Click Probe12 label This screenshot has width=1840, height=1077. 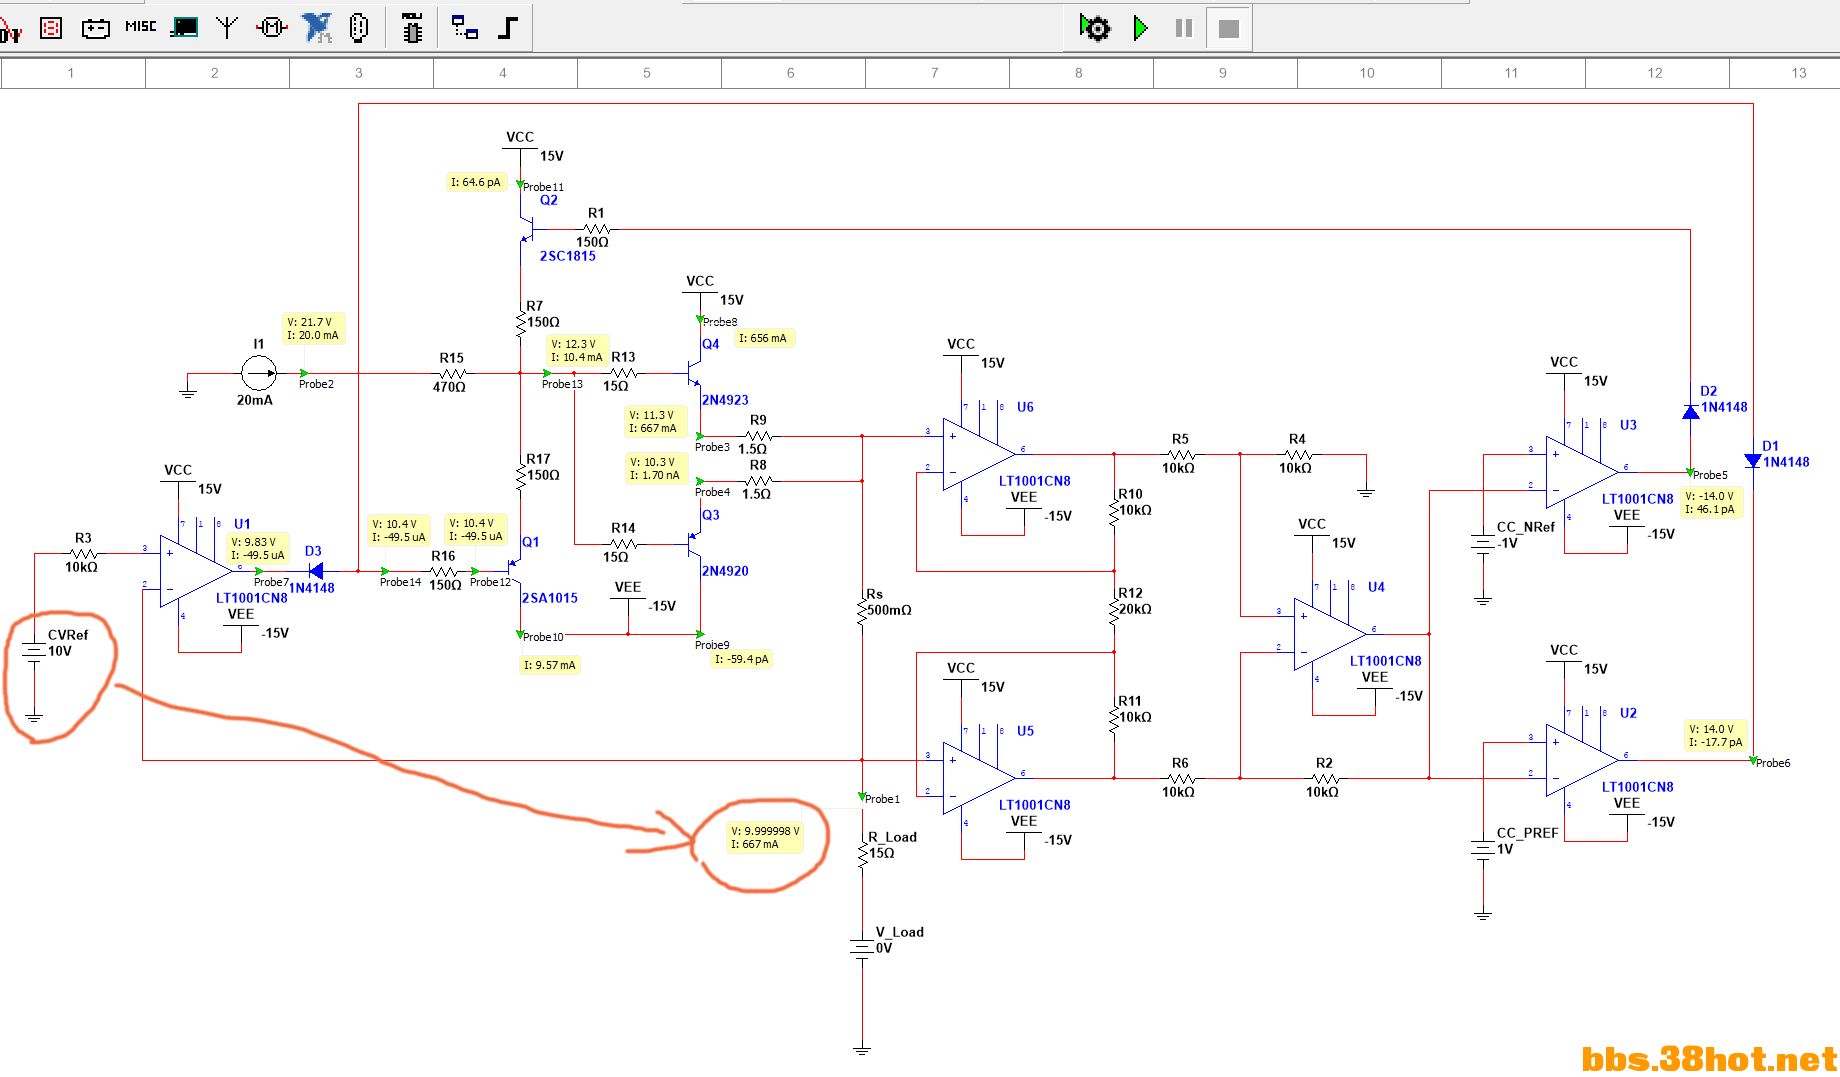[x=490, y=582]
